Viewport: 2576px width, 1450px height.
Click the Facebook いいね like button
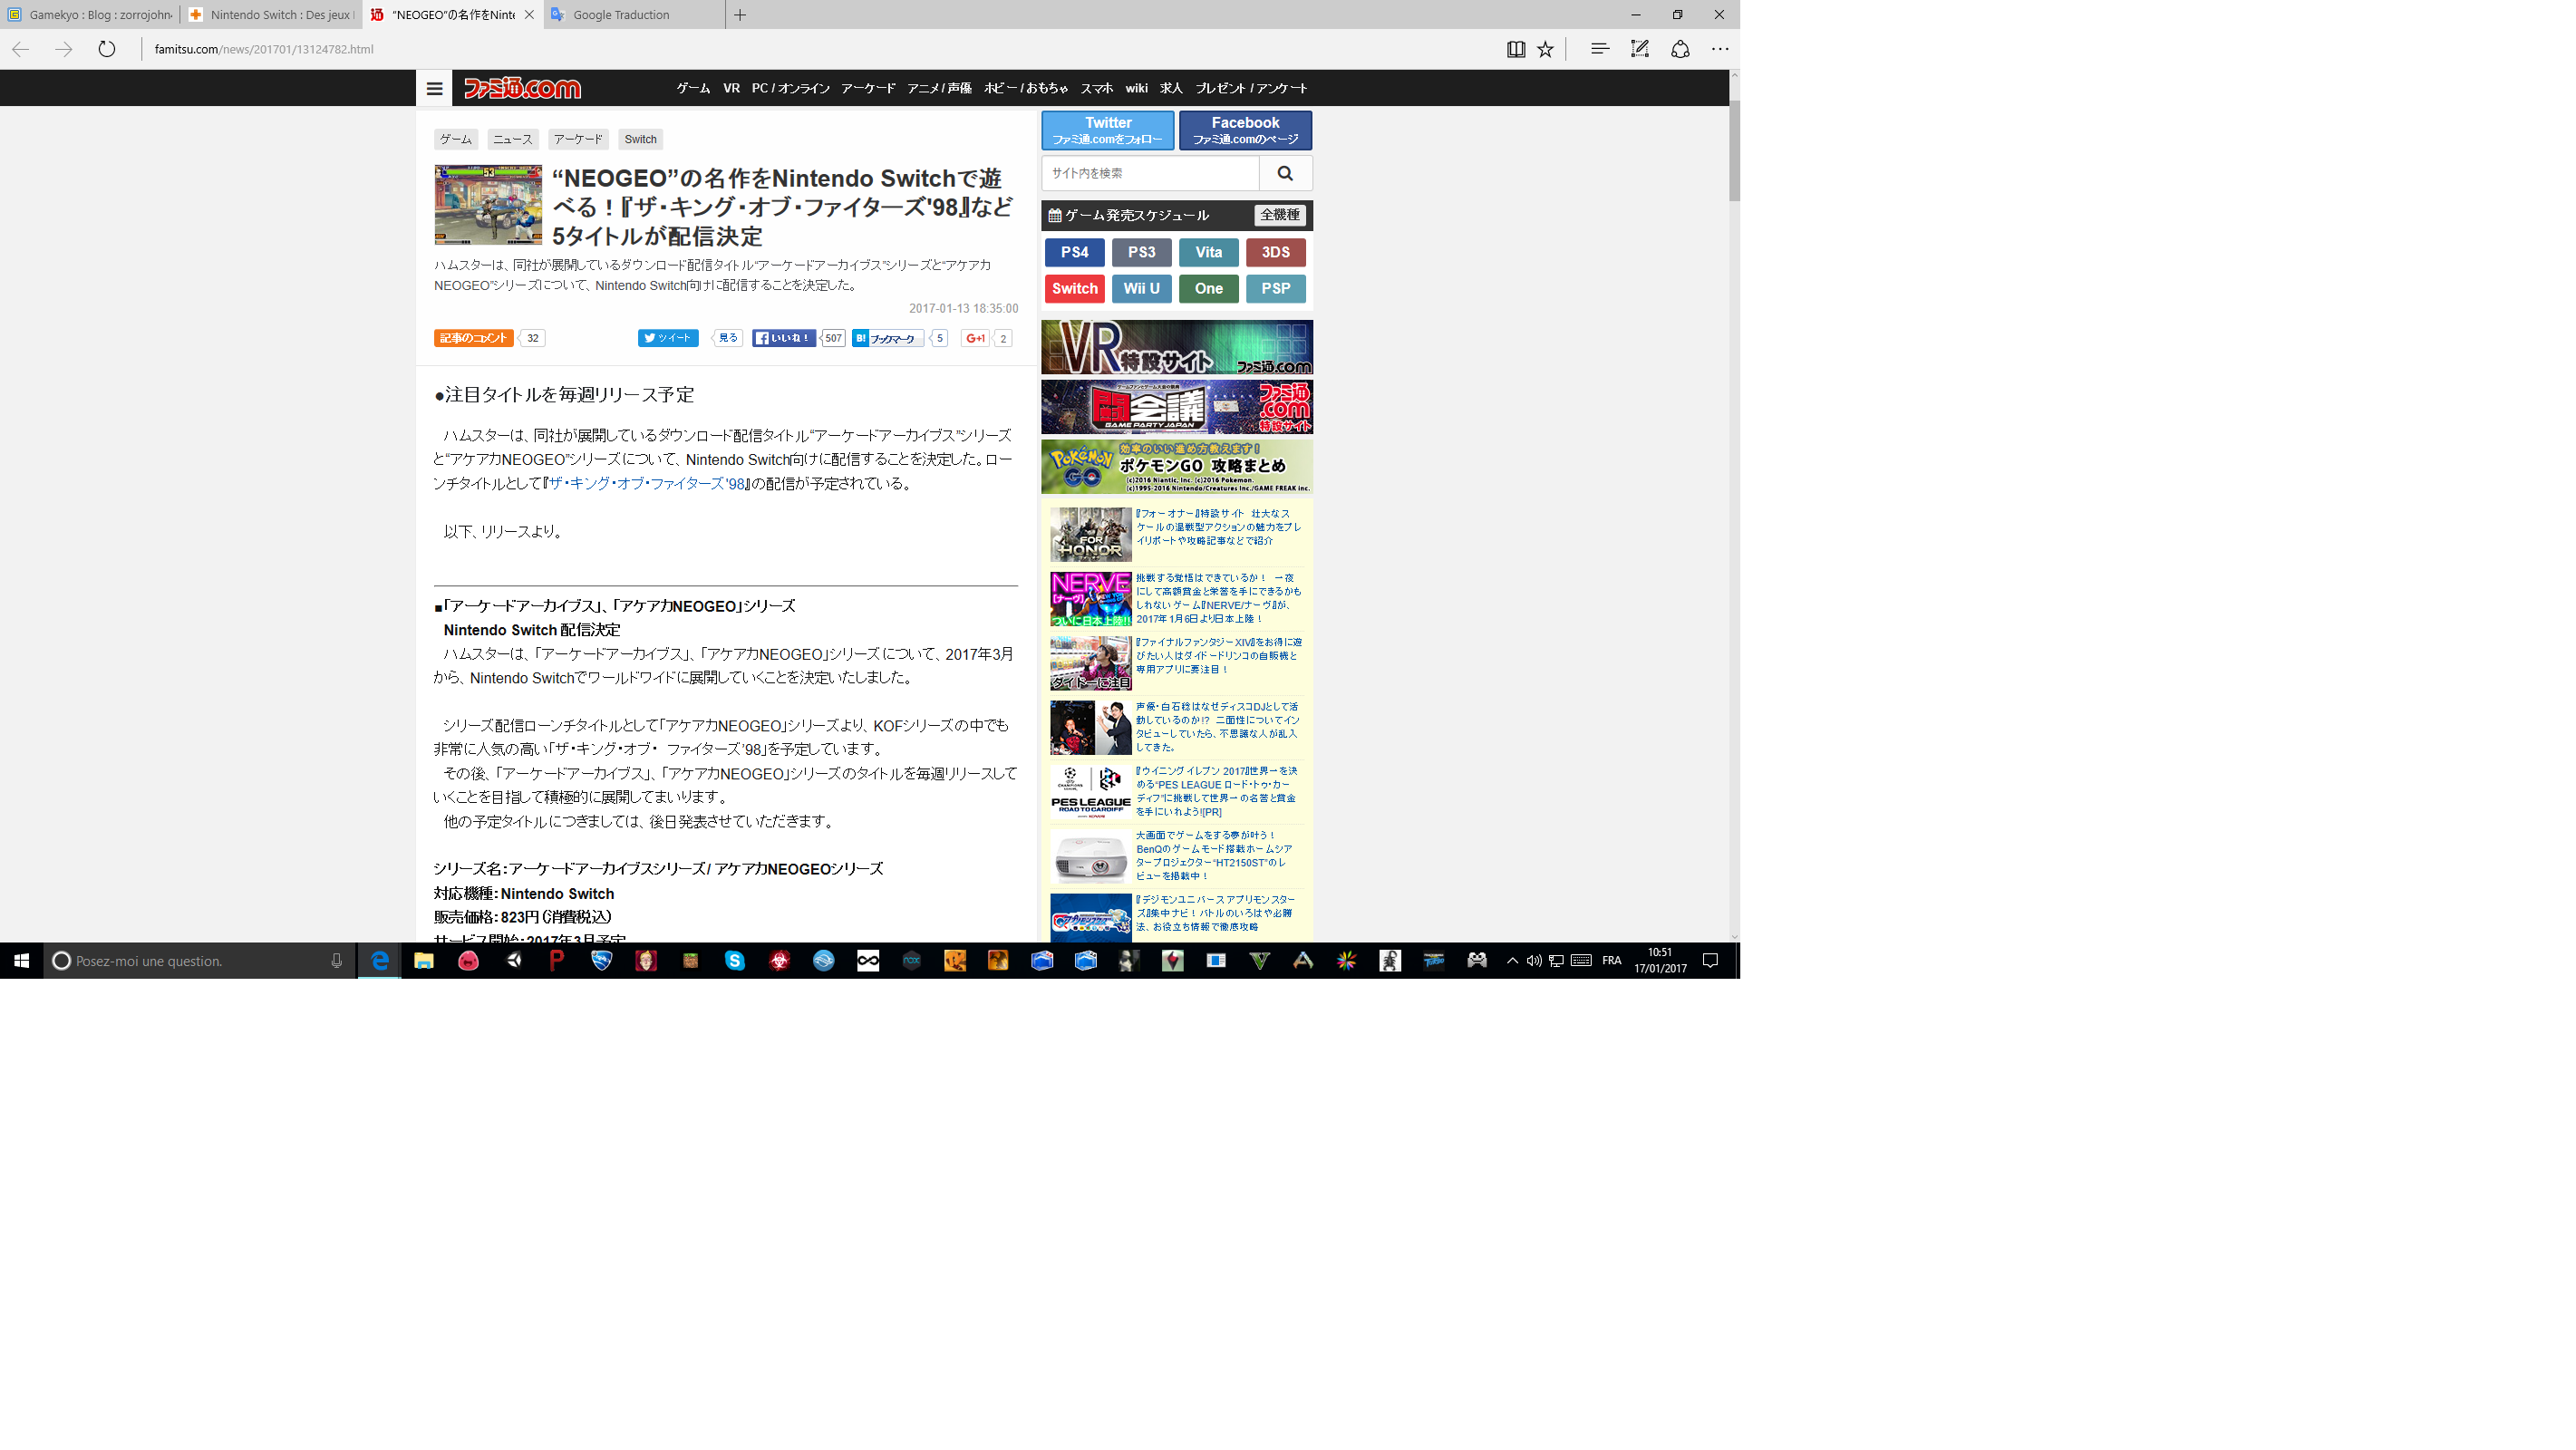tap(784, 338)
